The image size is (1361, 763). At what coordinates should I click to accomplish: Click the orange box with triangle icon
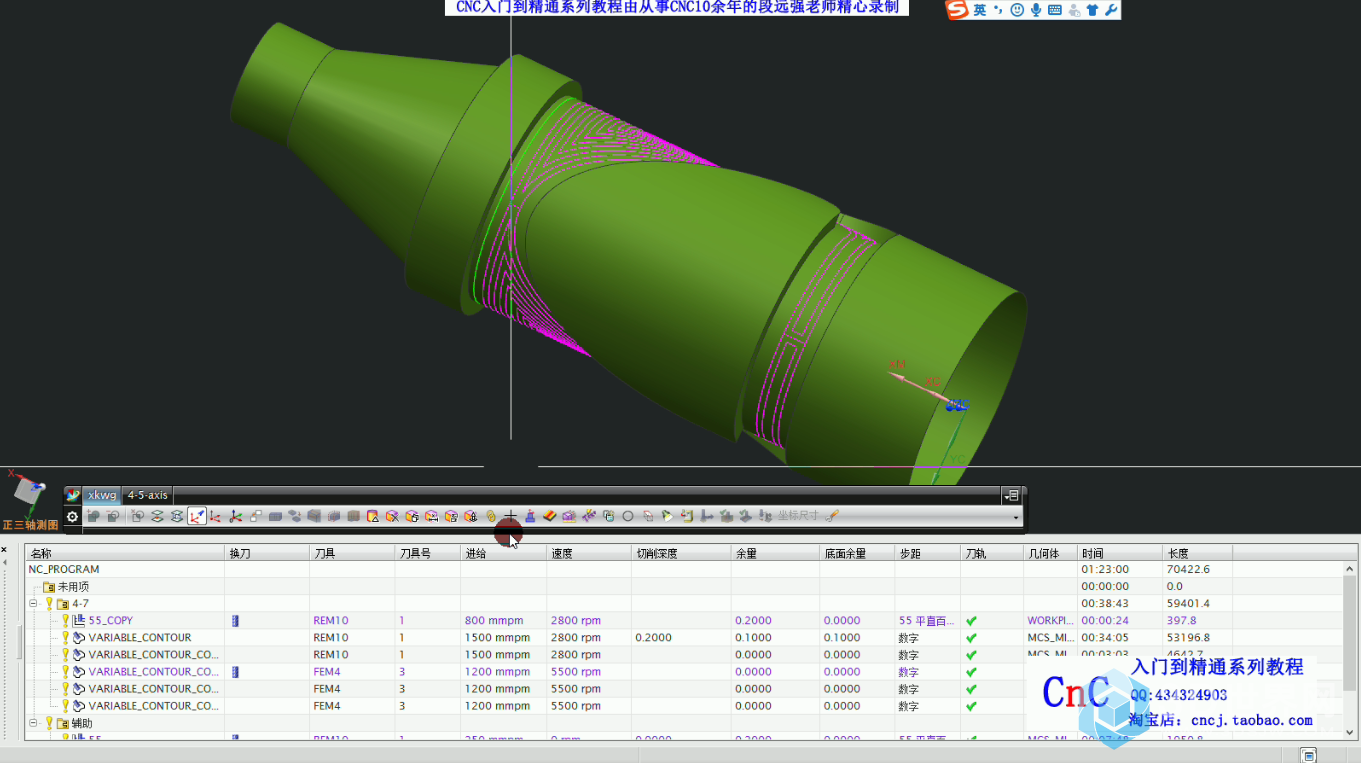[x=372, y=516]
